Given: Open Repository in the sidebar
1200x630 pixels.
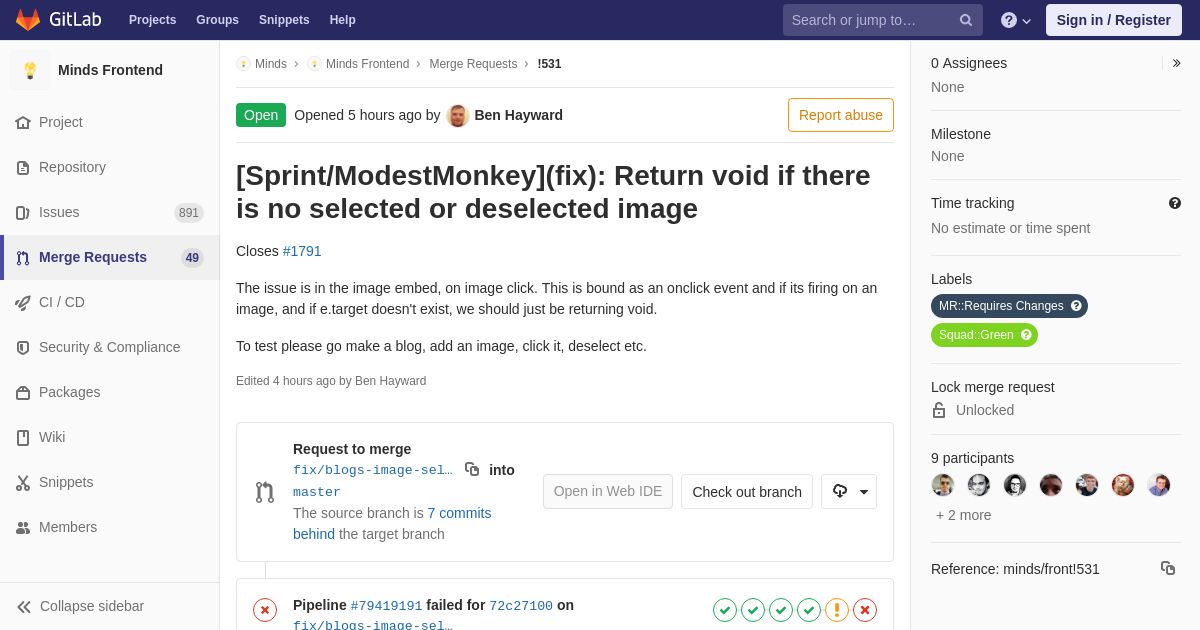Looking at the screenshot, I should pyautogui.click(x=110, y=167).
